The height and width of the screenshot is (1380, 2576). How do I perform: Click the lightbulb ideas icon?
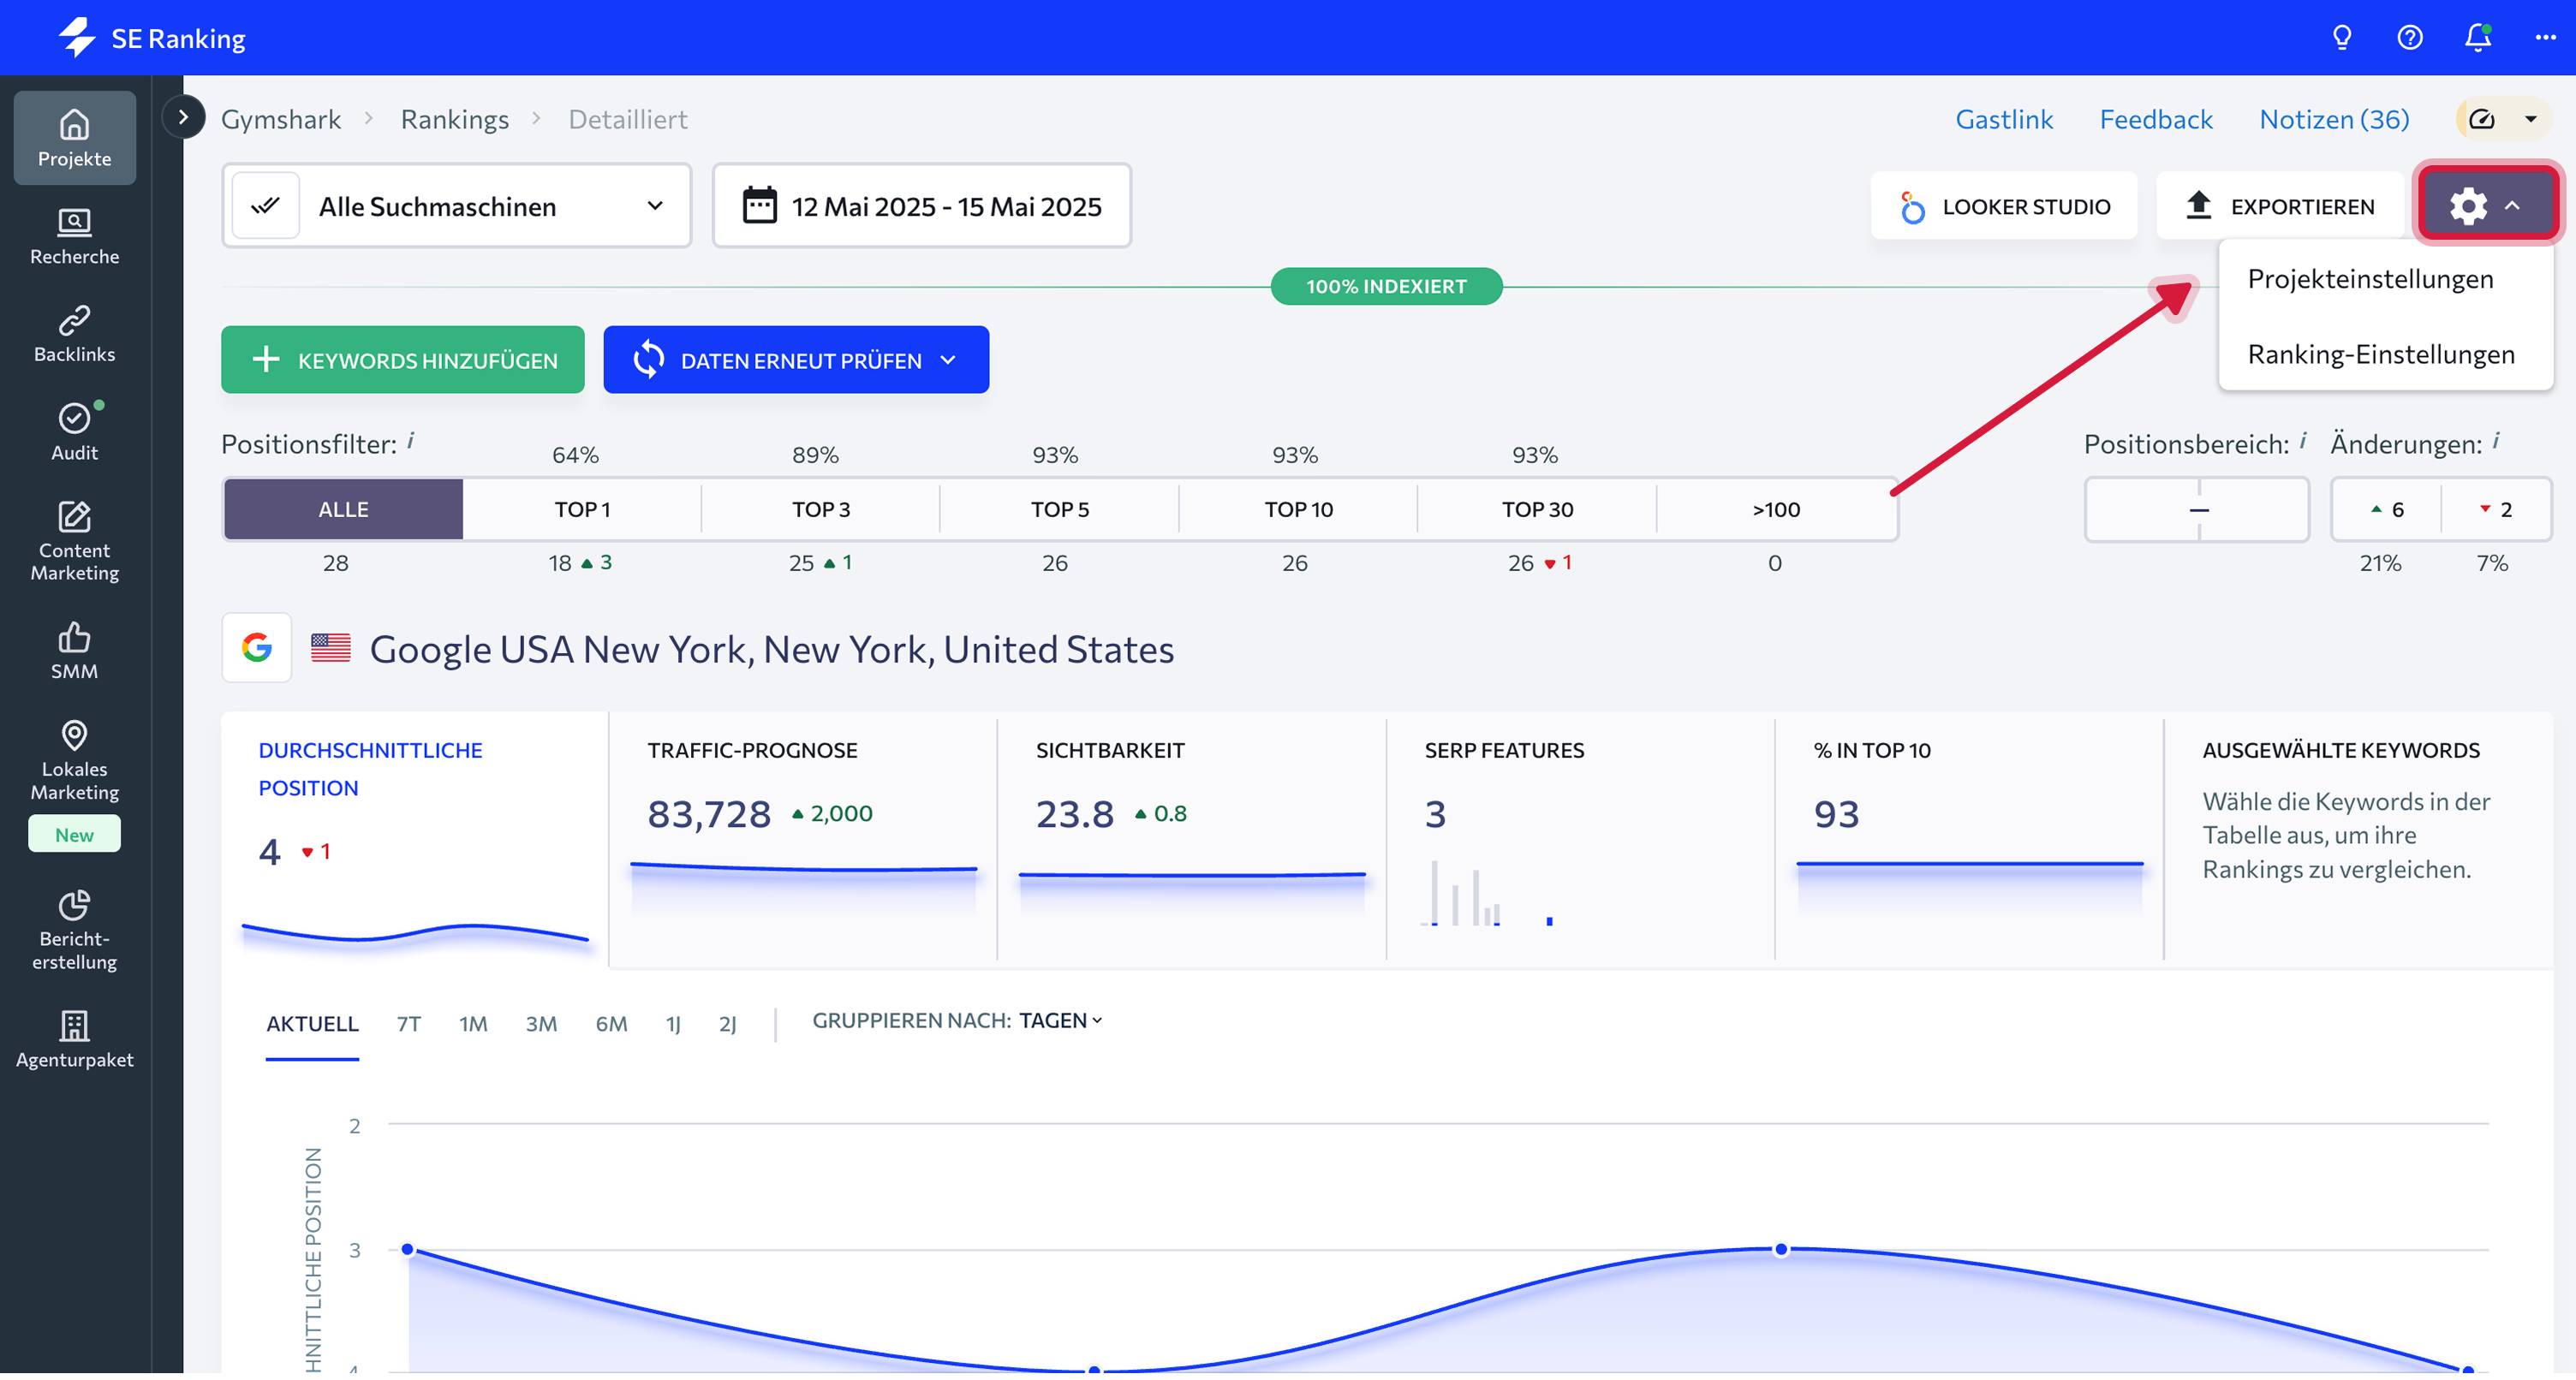tap(2342, 38)
